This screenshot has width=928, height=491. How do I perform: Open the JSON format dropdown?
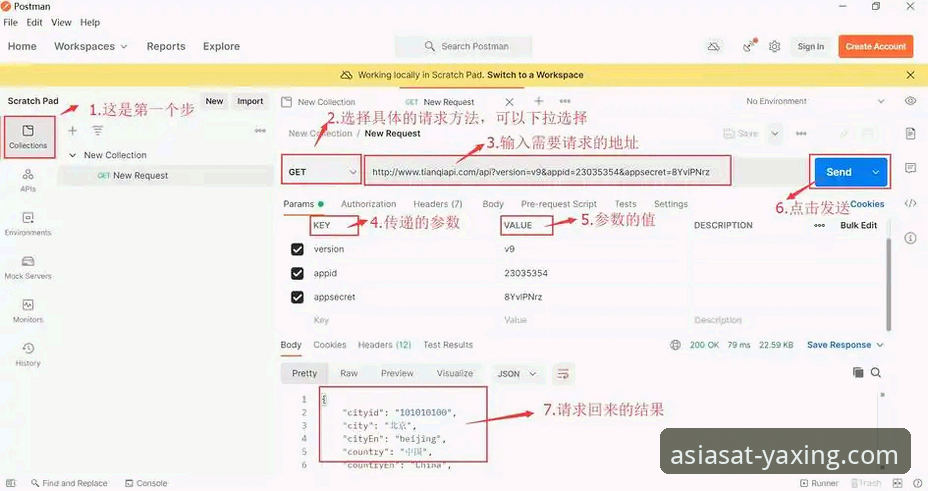pyautogui.click(x=517, y=374)
